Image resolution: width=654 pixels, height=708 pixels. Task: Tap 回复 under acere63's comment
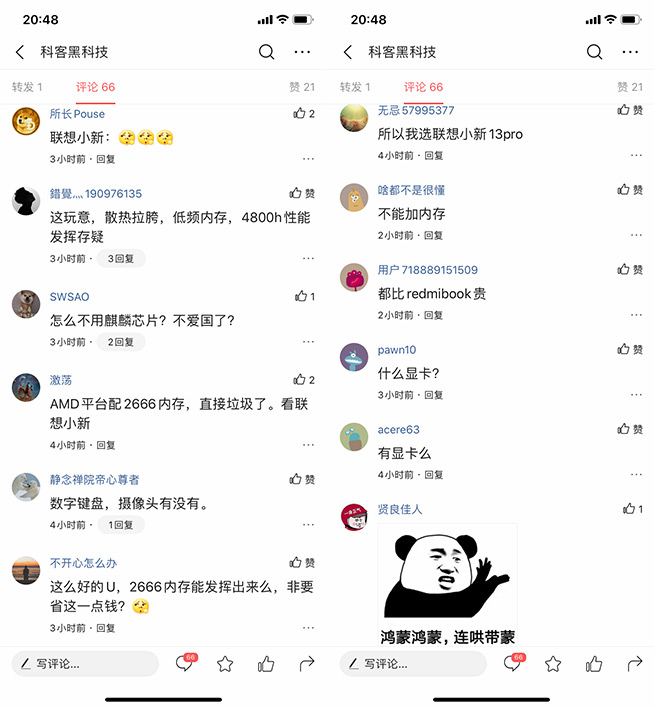coord(434,475)
